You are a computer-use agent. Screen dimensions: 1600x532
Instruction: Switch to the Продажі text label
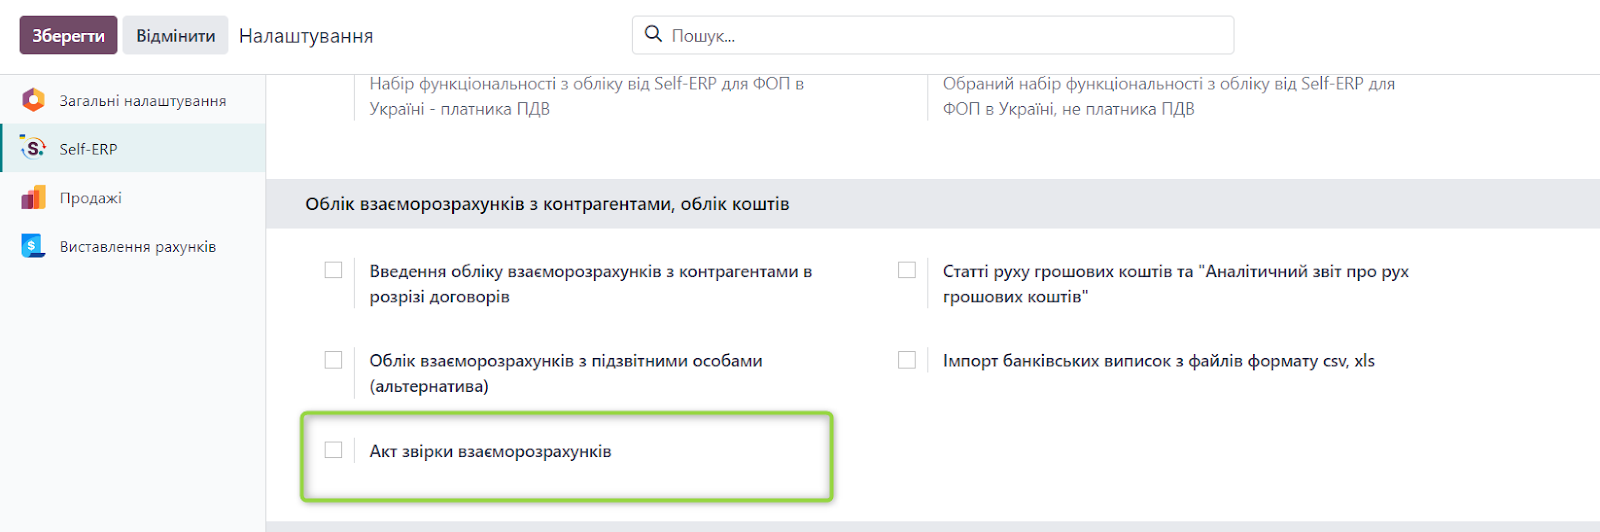pos(91,198)
